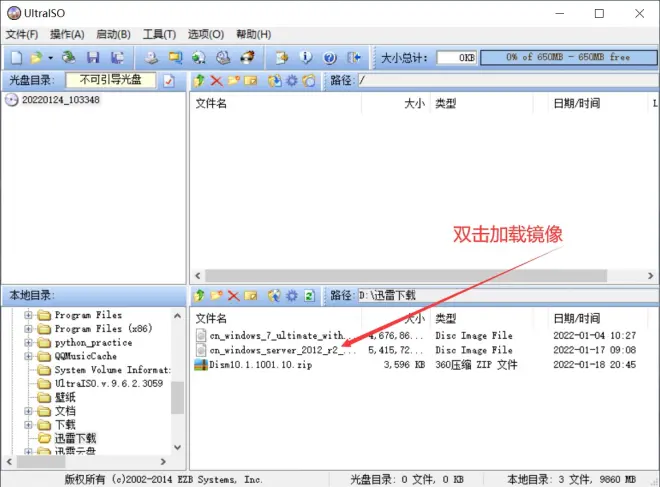Click the Exit door icon in toolbar
This screenshot has width=660, height=487.
(354, 58)
